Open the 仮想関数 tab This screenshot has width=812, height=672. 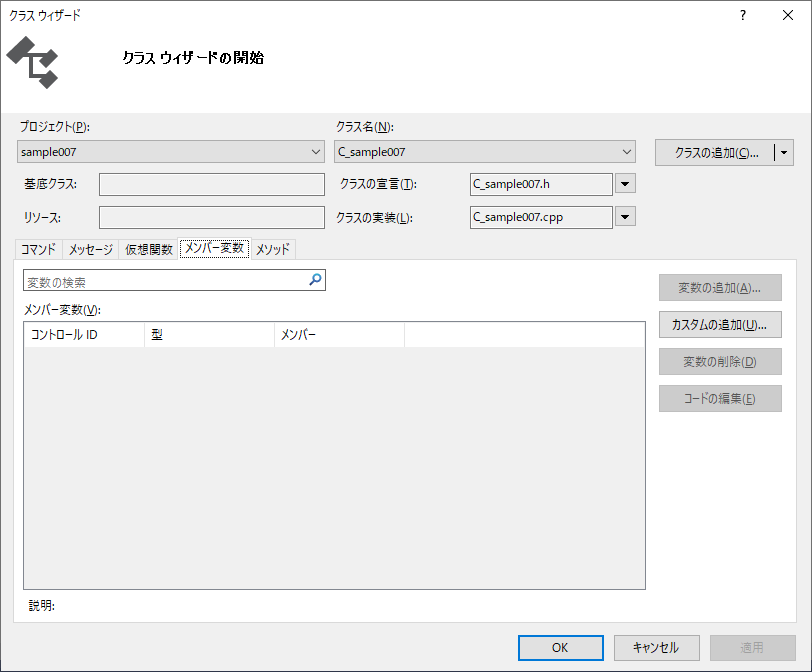point(148,250)
